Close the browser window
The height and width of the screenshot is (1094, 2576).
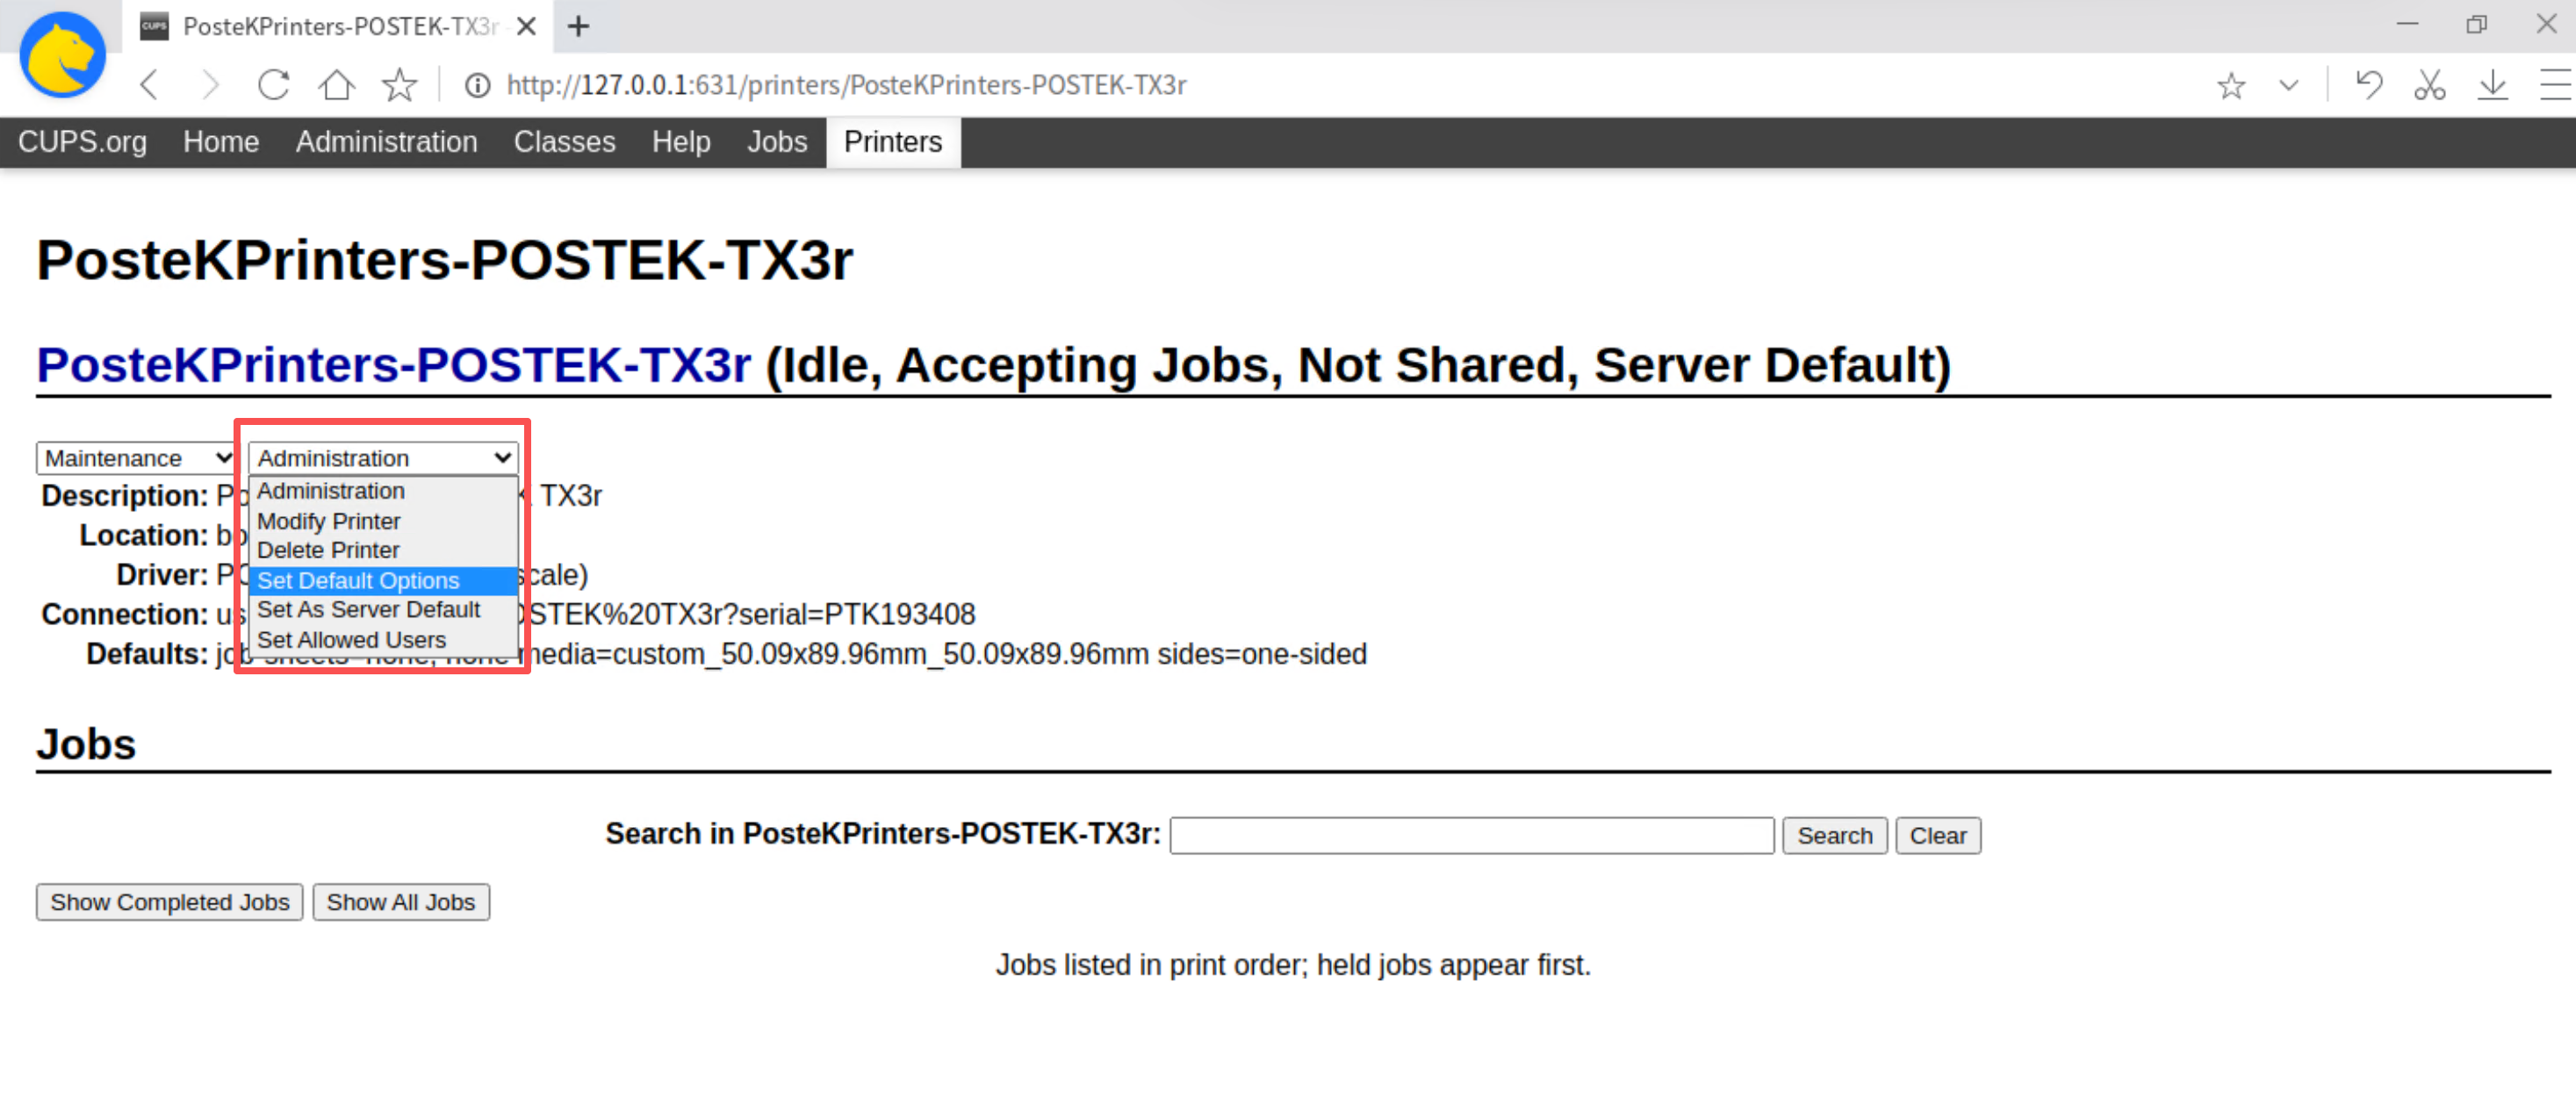point(2546,24)
